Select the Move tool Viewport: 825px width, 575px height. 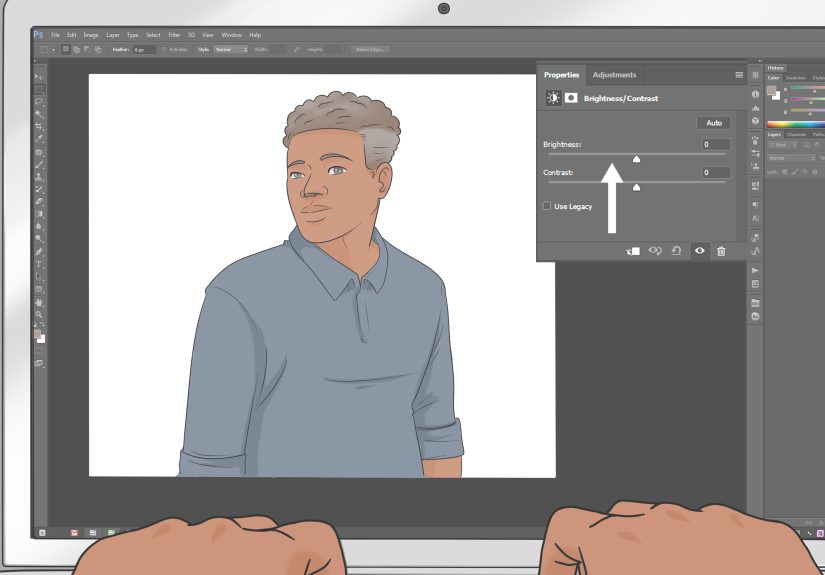coord(39,77)
